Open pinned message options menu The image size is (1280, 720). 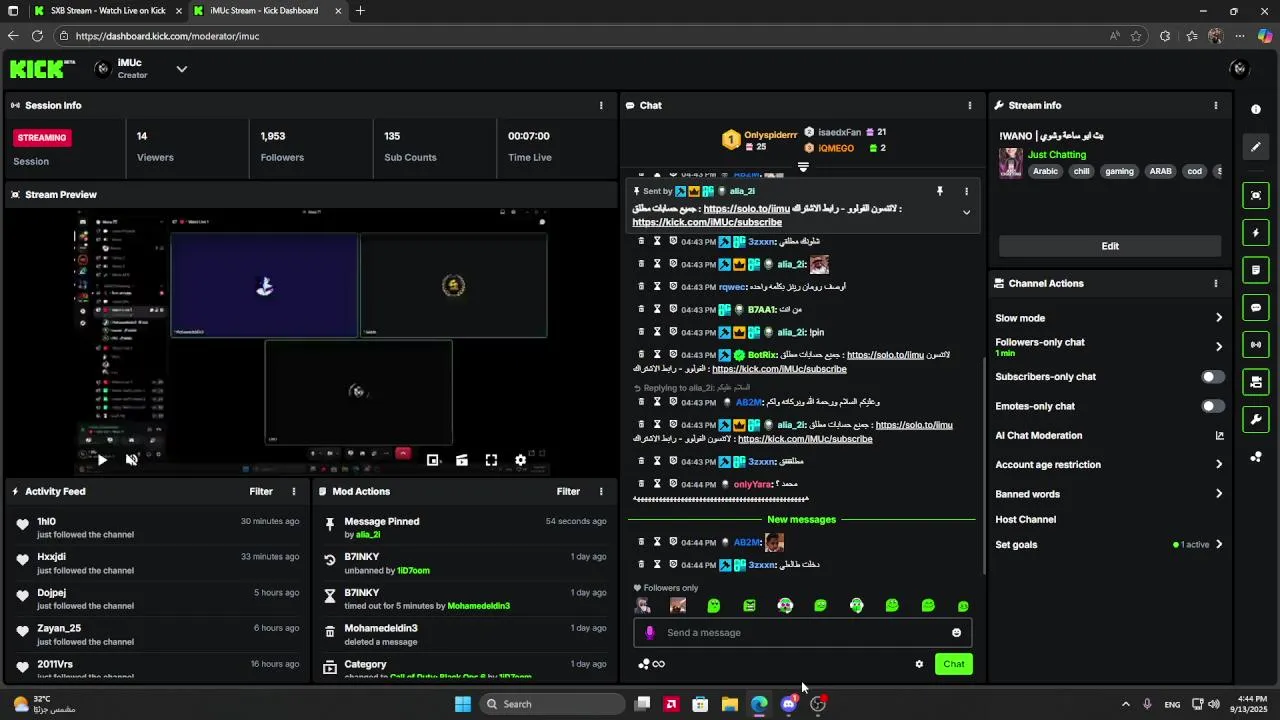(966, 191)
